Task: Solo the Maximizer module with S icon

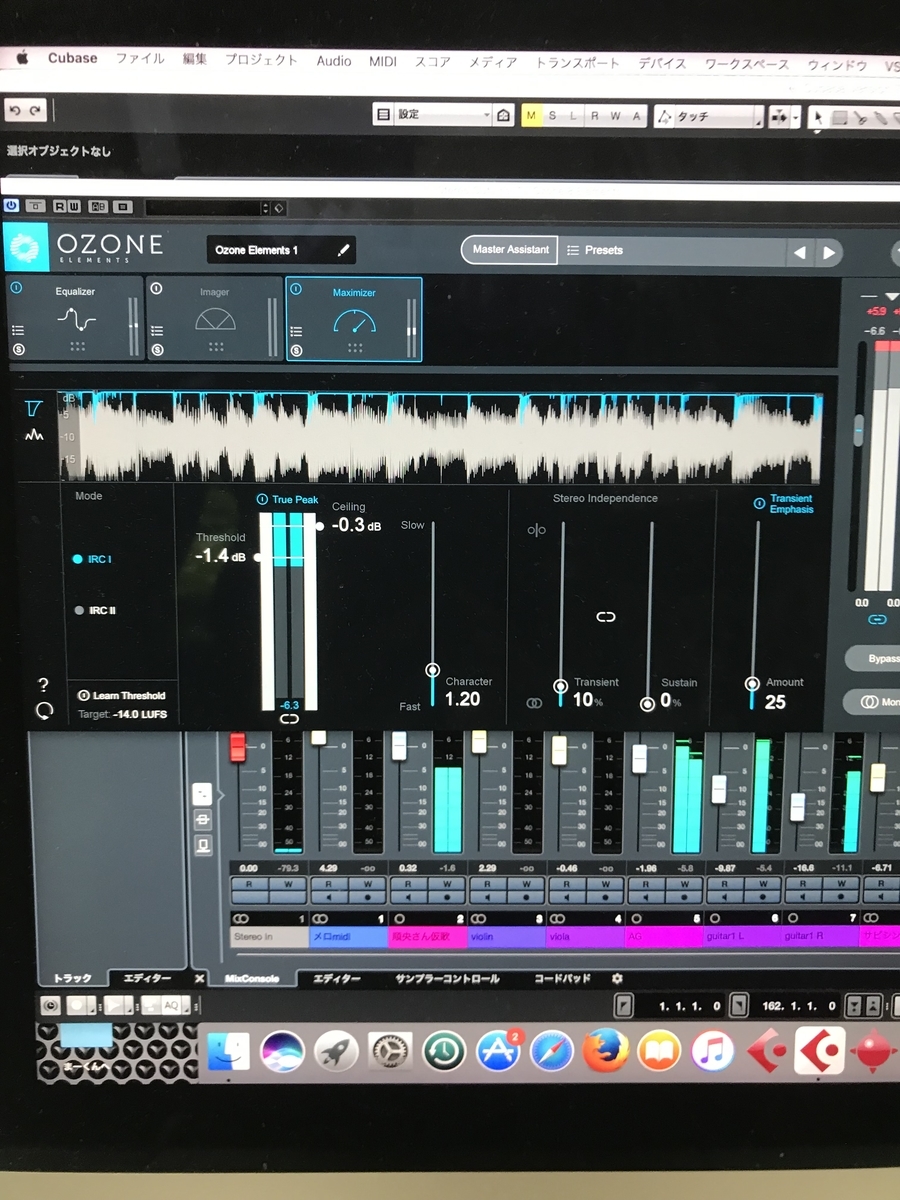Action: pos(296,350)
